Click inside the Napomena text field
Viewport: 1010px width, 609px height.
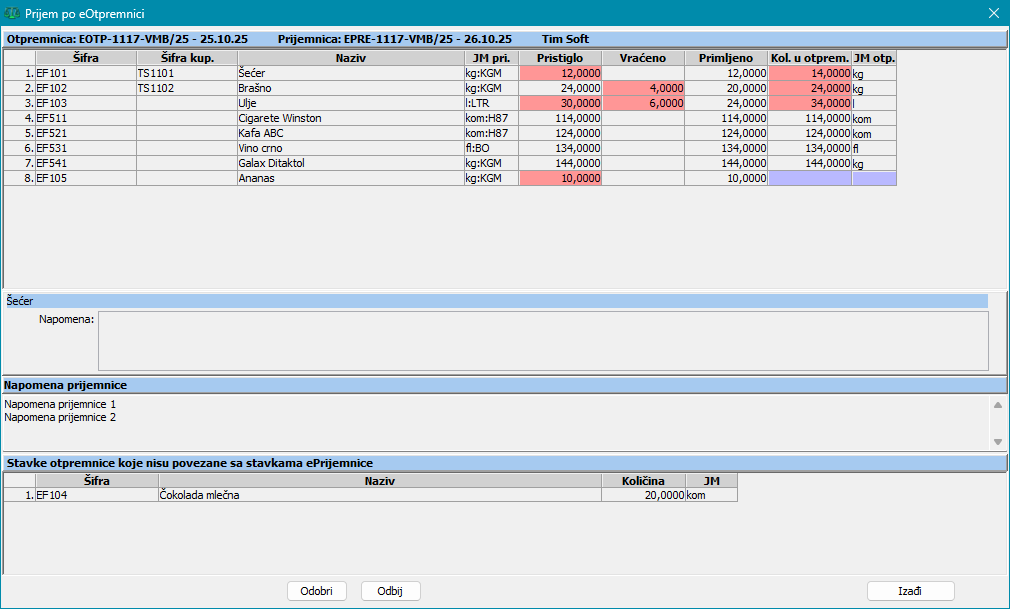[542, 341]
